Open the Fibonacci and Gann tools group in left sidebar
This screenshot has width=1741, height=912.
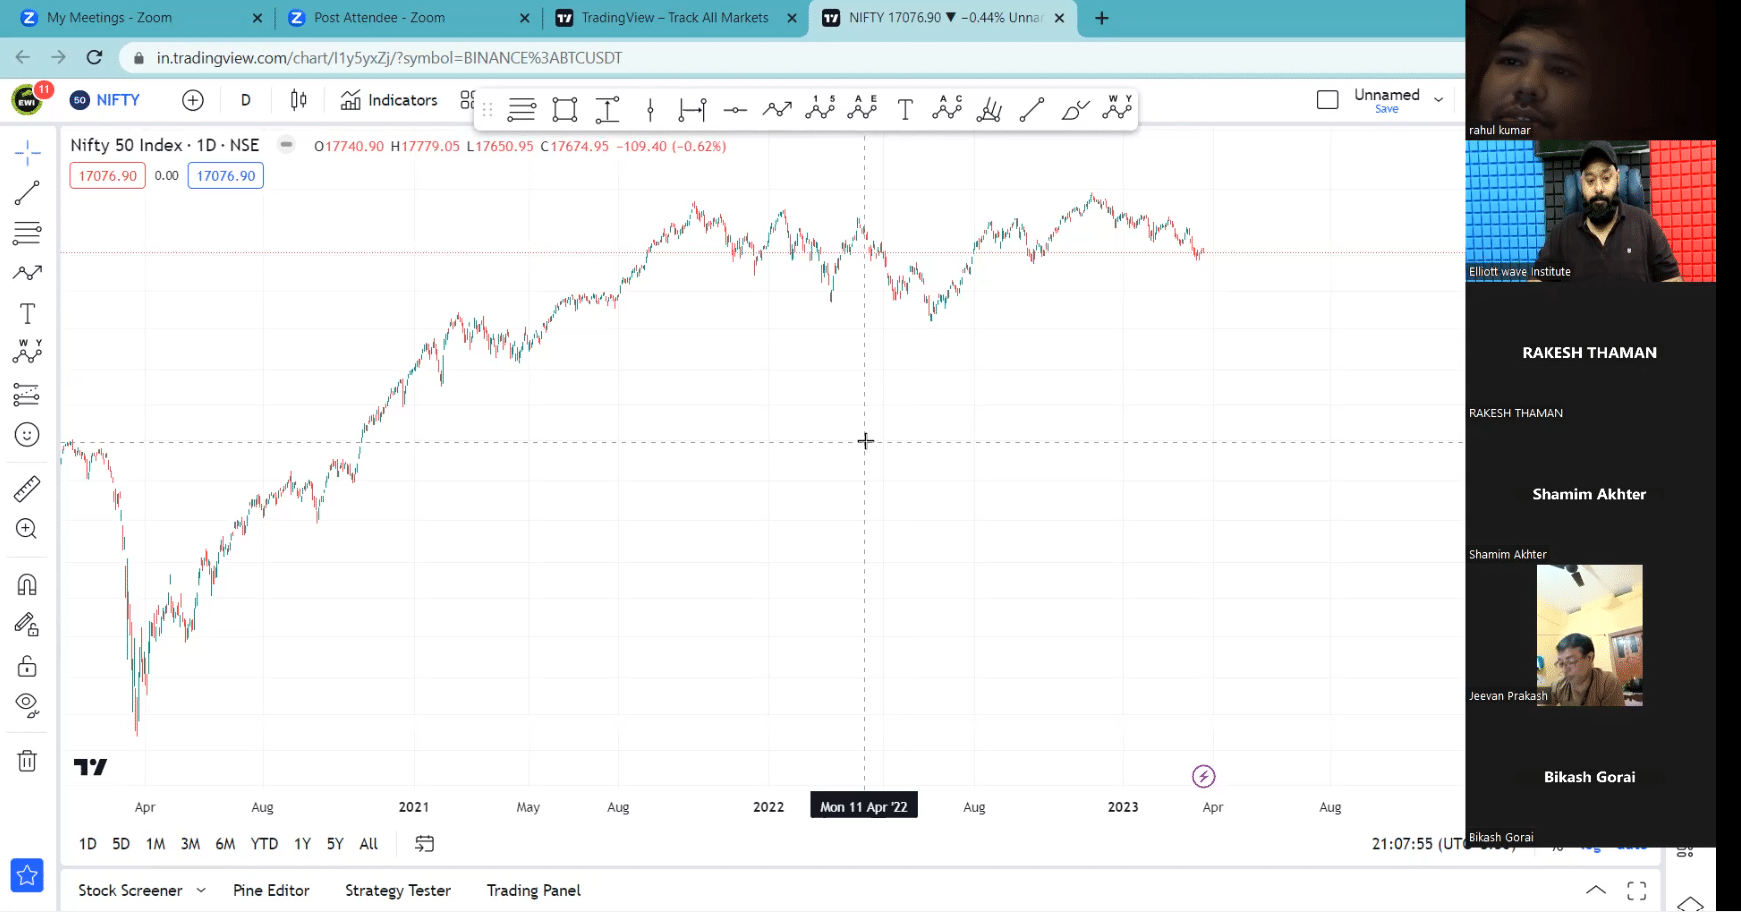click(x=27, y=233)
